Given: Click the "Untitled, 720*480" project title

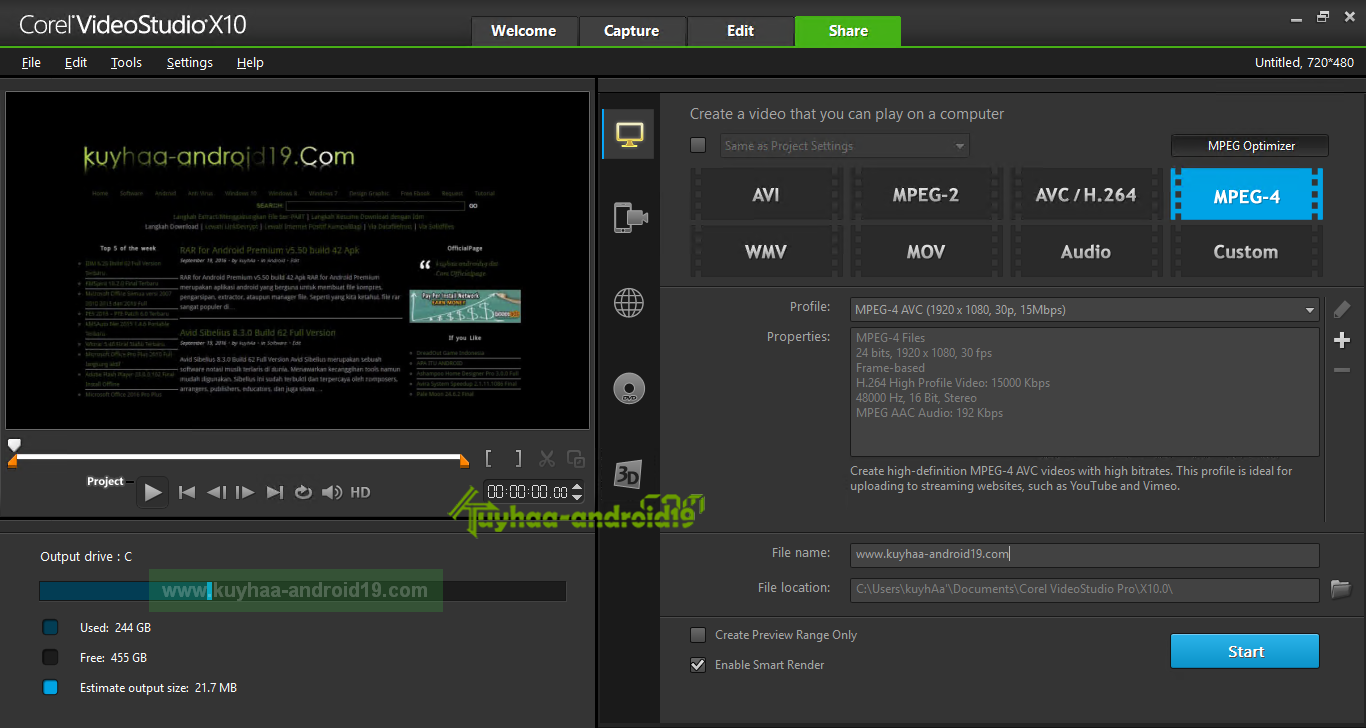Looking at the screenshot, I should coord(1304,62).
